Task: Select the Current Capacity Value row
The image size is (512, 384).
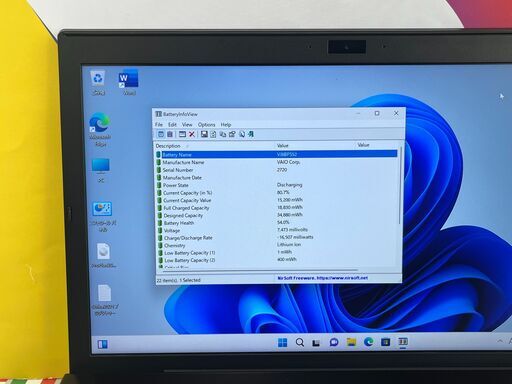Action: (277, 200)
